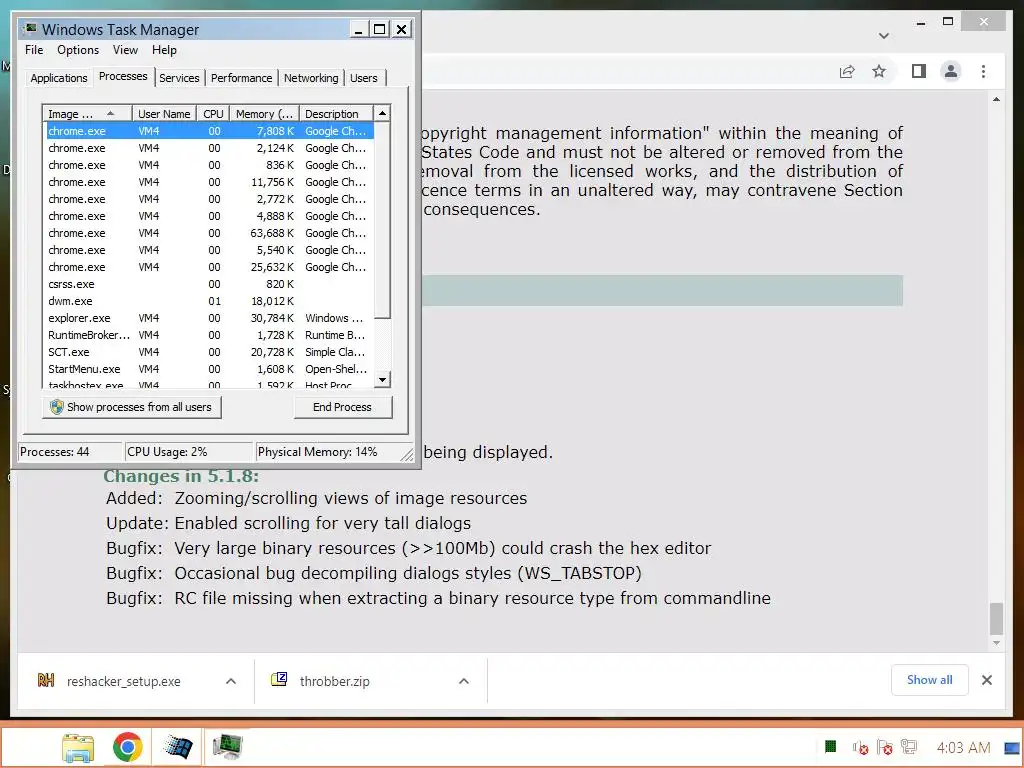Sort by Description column header
The height and width of the screenshot is (768, 1024).
336,114
